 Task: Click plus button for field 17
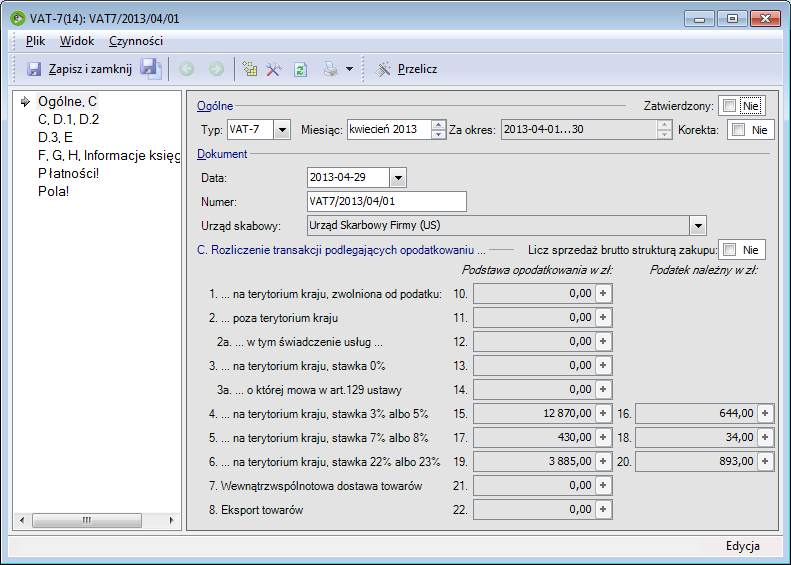click(603, 437)
